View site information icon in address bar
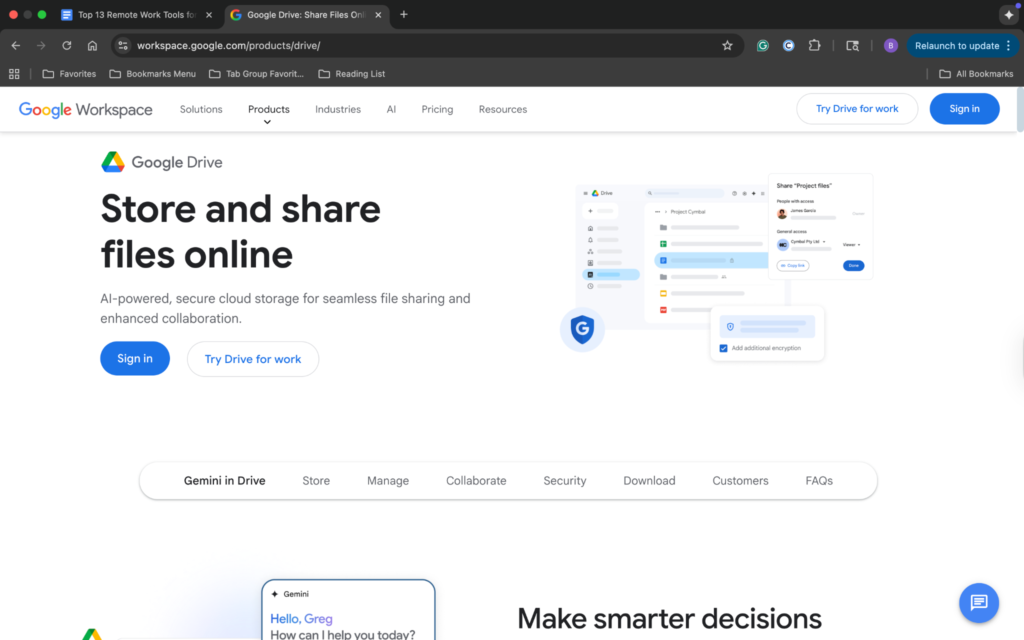The width and height of the screenshot is (1024, 640). tap(123, 46)
